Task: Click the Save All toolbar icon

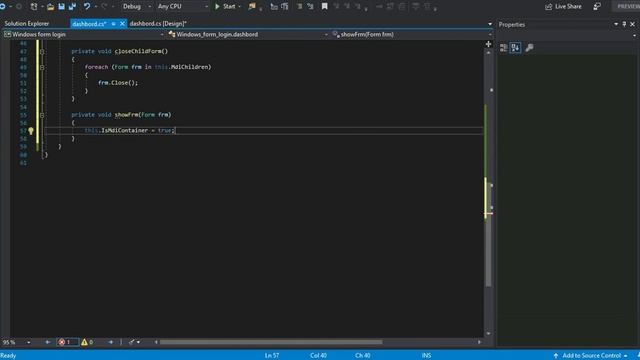Action: click(73, 7)
